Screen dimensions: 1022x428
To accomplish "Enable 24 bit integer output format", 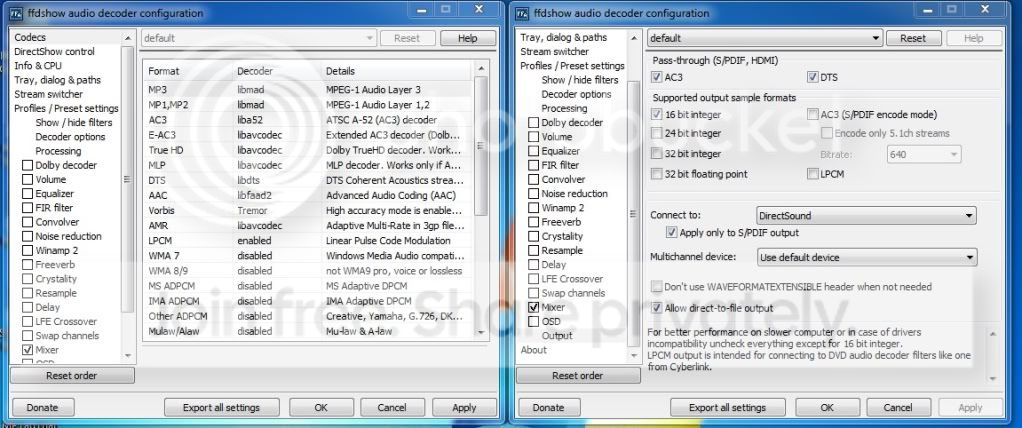I will point(656,134).
